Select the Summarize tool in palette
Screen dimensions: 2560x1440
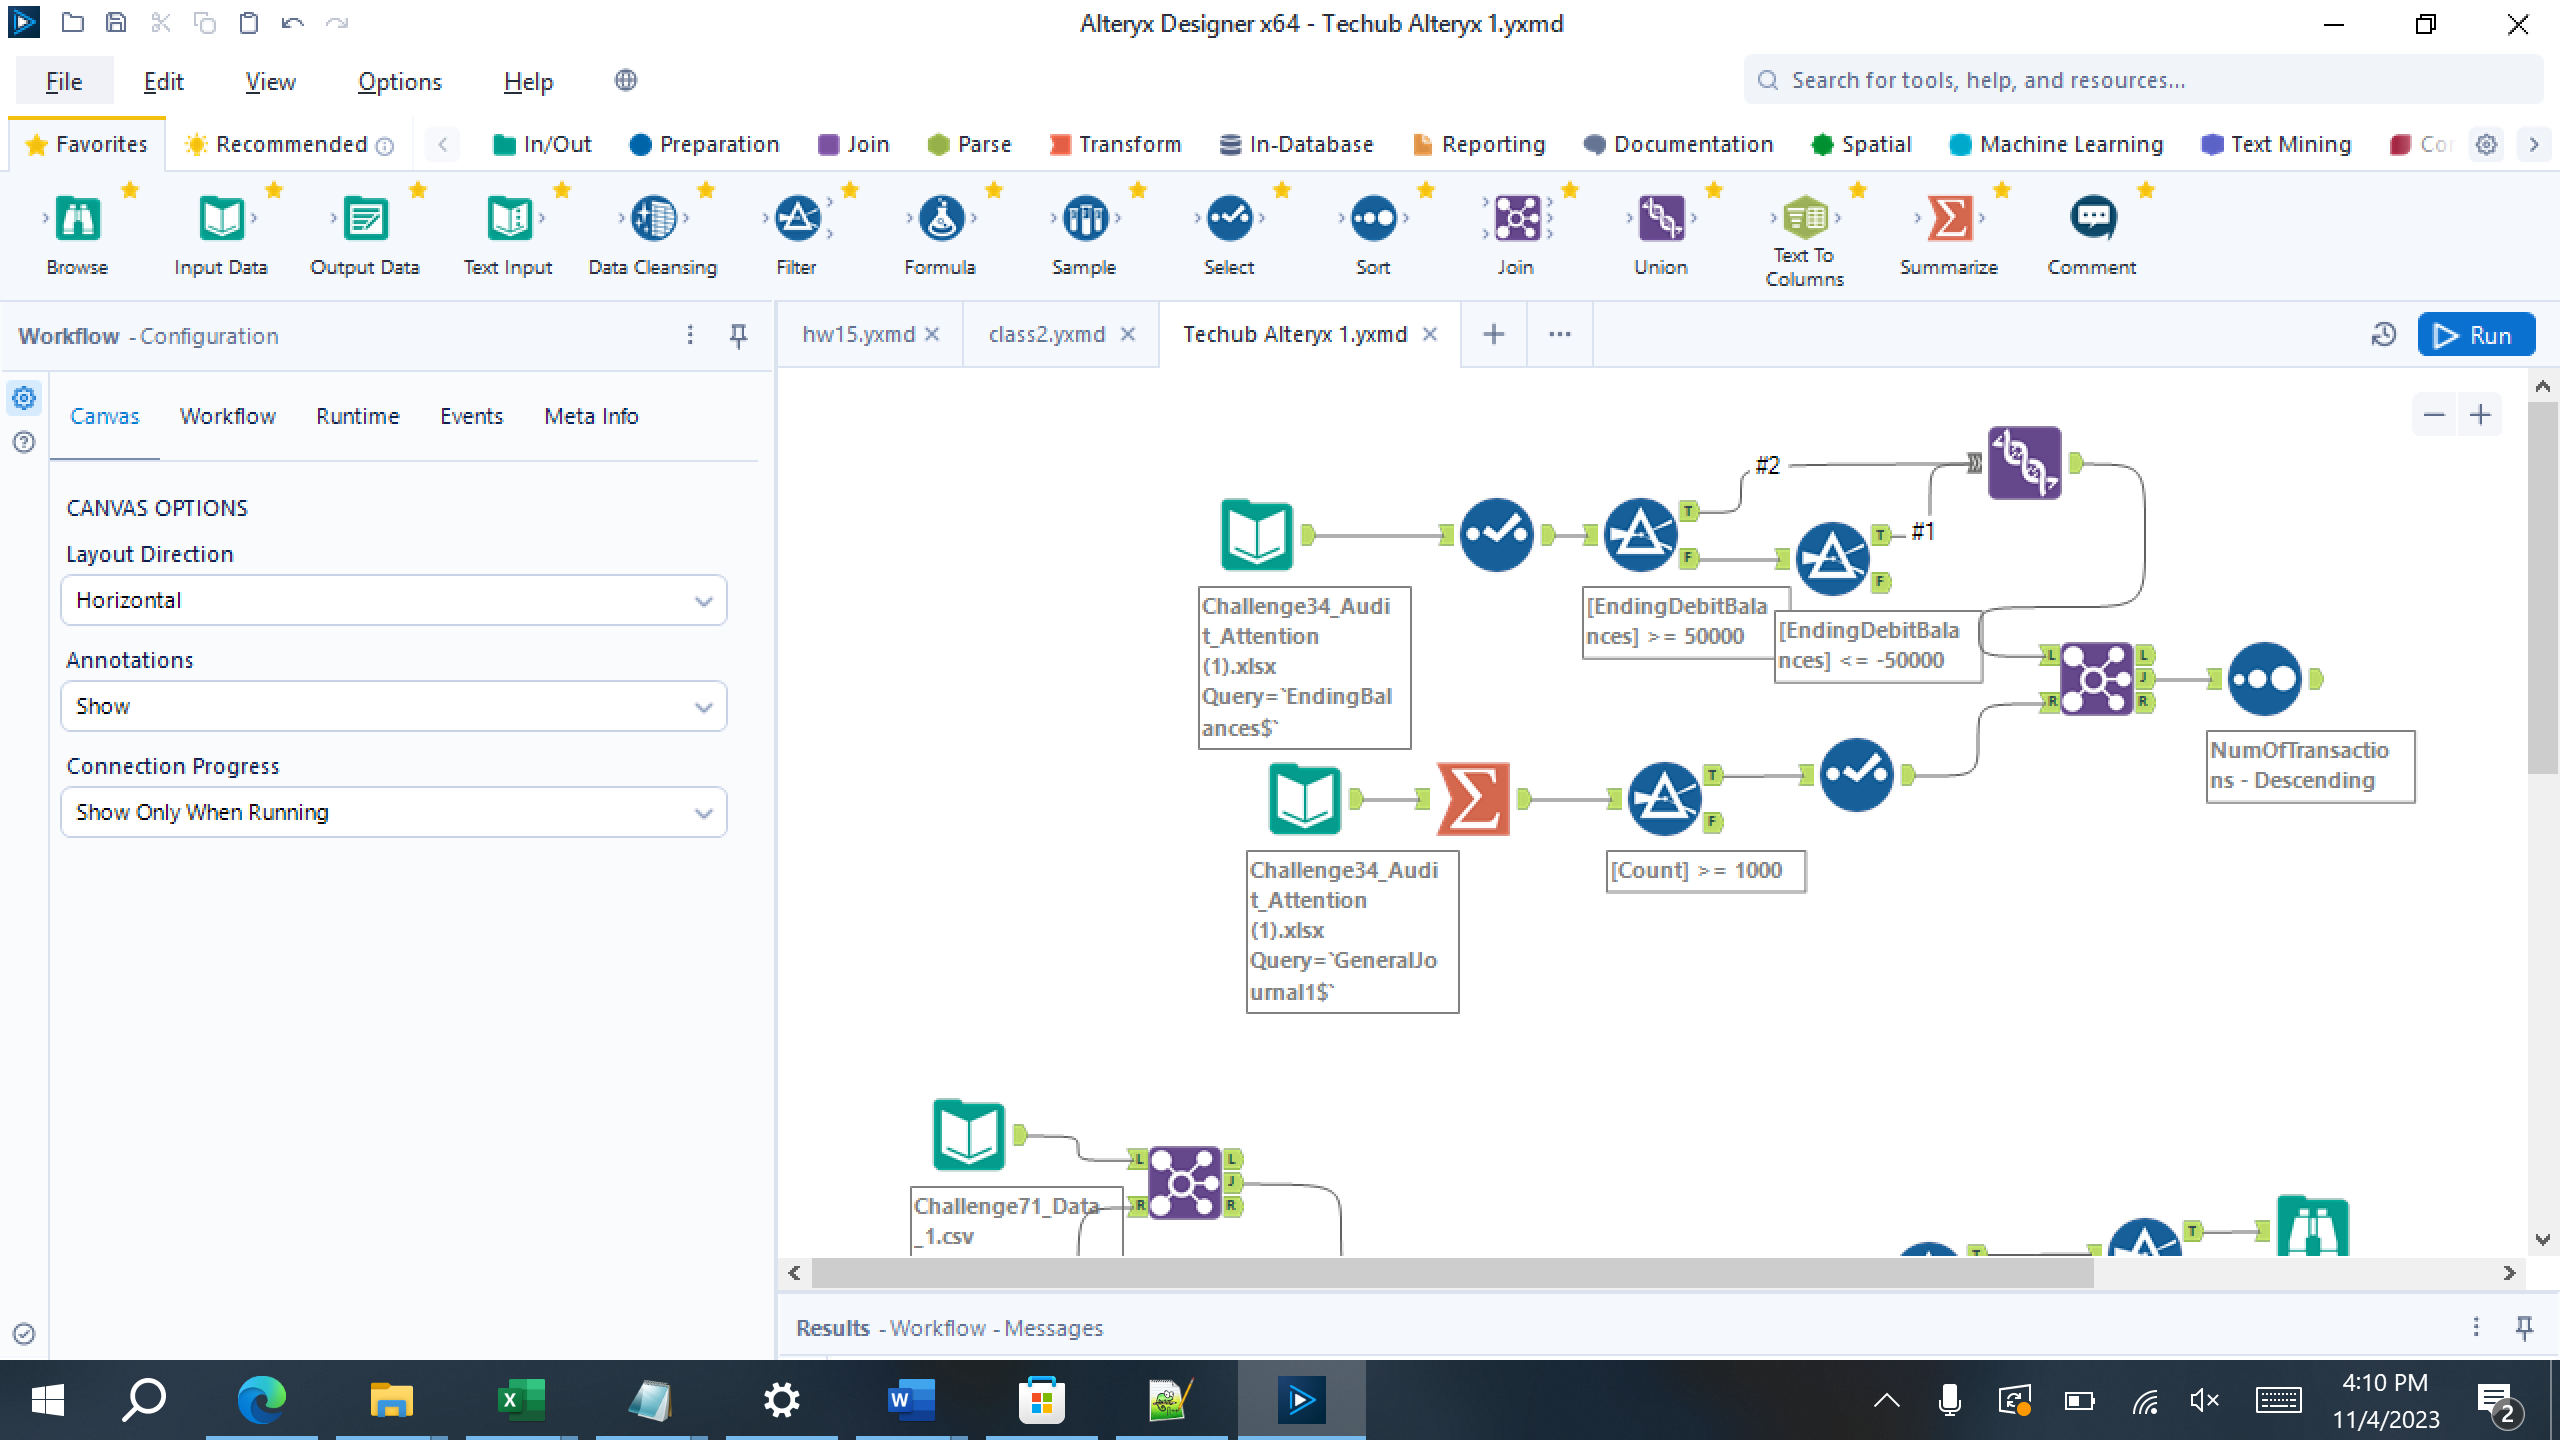[1949, 218]
